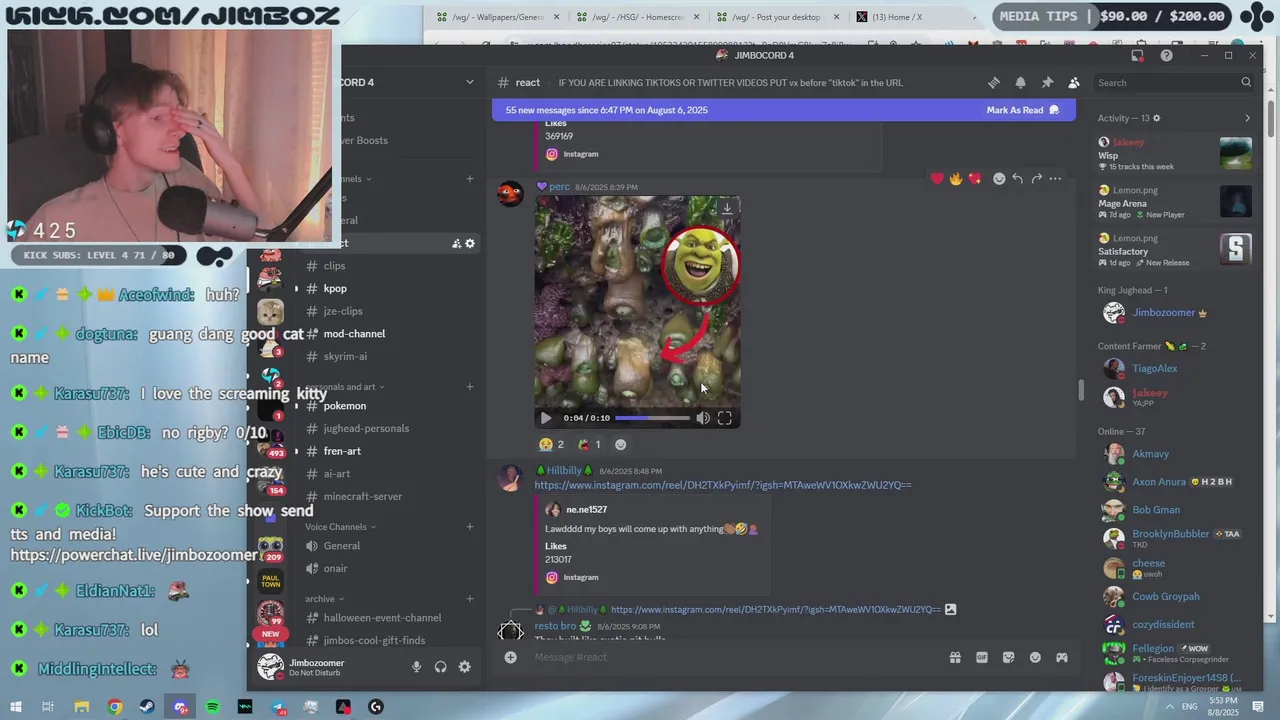Image resolution: width=1280 pixels, height=720 pixels.
Task: Open pinned messages pin icon
Action: [x=1047, y=83]
